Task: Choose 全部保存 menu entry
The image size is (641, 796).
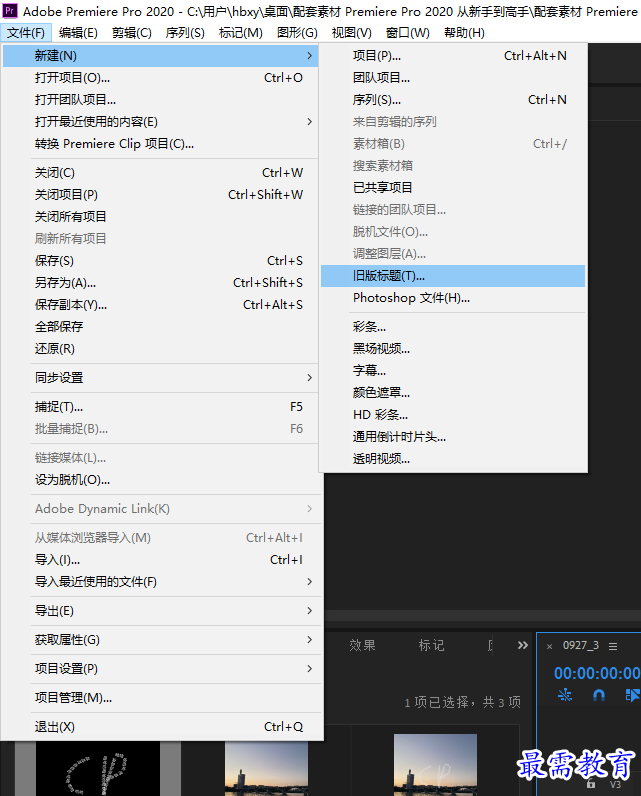Action: tap(160, 326)
